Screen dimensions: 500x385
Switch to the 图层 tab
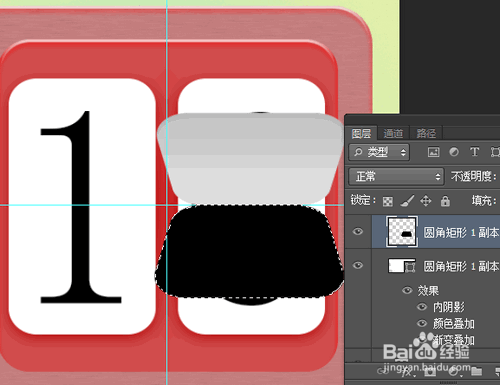[361, 134]
